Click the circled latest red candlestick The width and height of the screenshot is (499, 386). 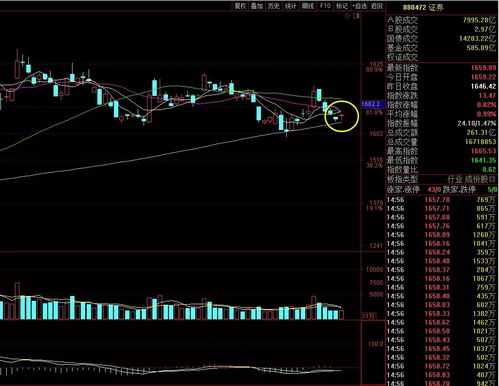pyautogui.click(x=342, y=116)
